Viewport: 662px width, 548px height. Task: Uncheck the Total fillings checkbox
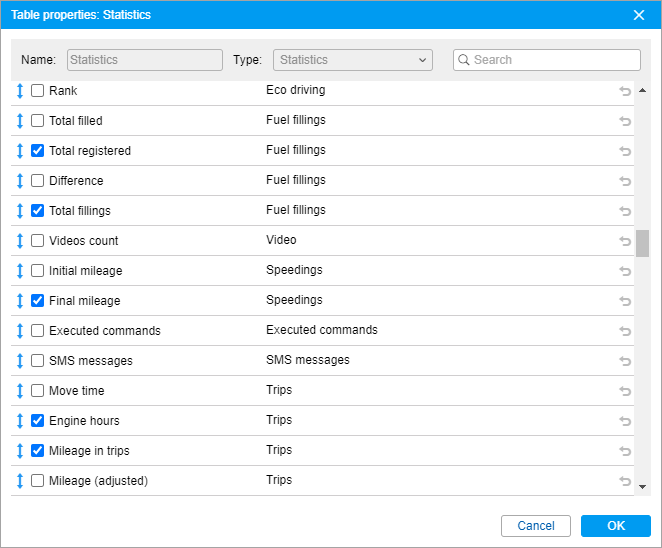point(38,211)
